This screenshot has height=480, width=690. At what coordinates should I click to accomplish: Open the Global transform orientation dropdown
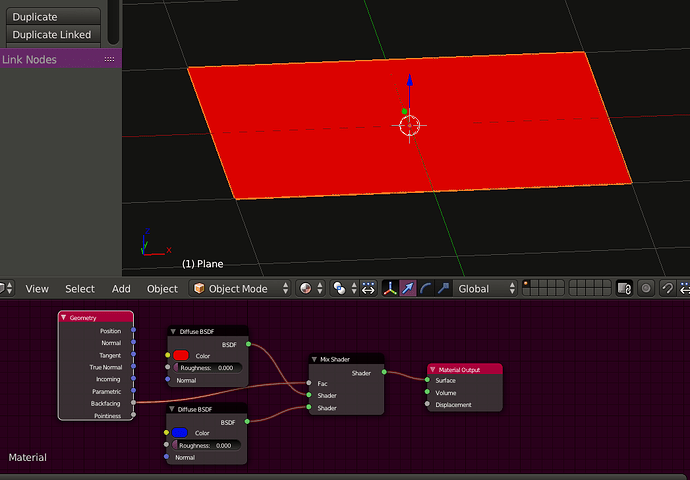pyautogui.click(x=484, y=289)
